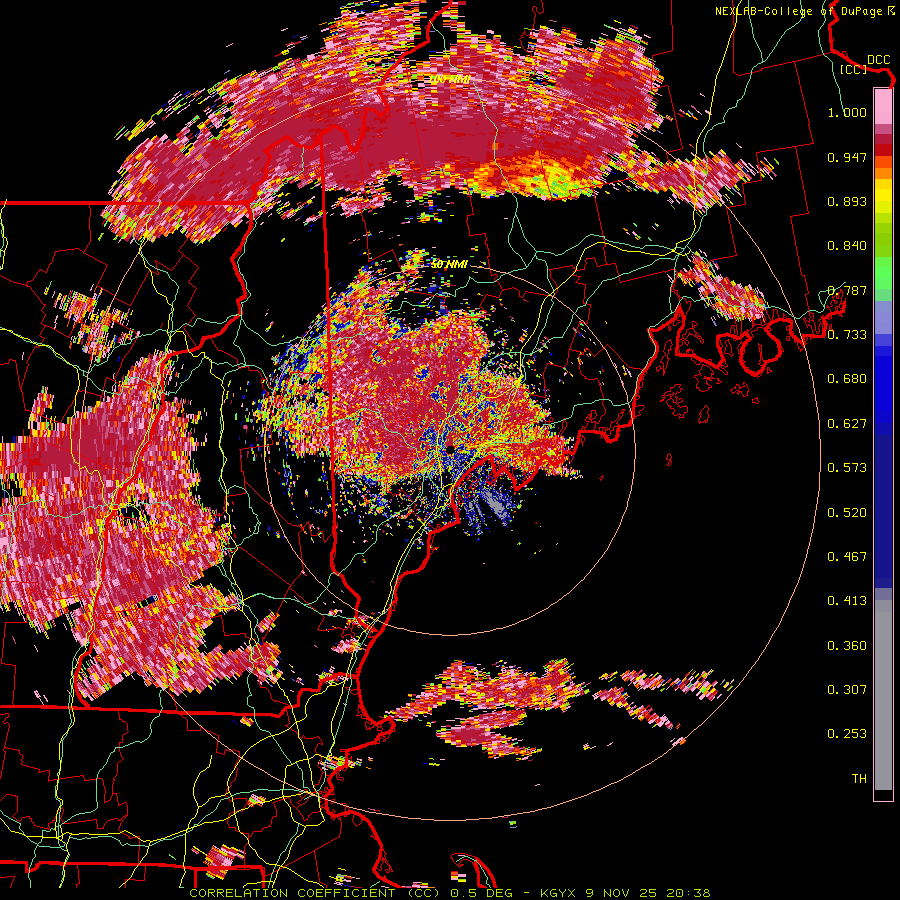Screen dimensions: 900x900
Task: Click the [CC] label above the color bar
Action: 854,69
